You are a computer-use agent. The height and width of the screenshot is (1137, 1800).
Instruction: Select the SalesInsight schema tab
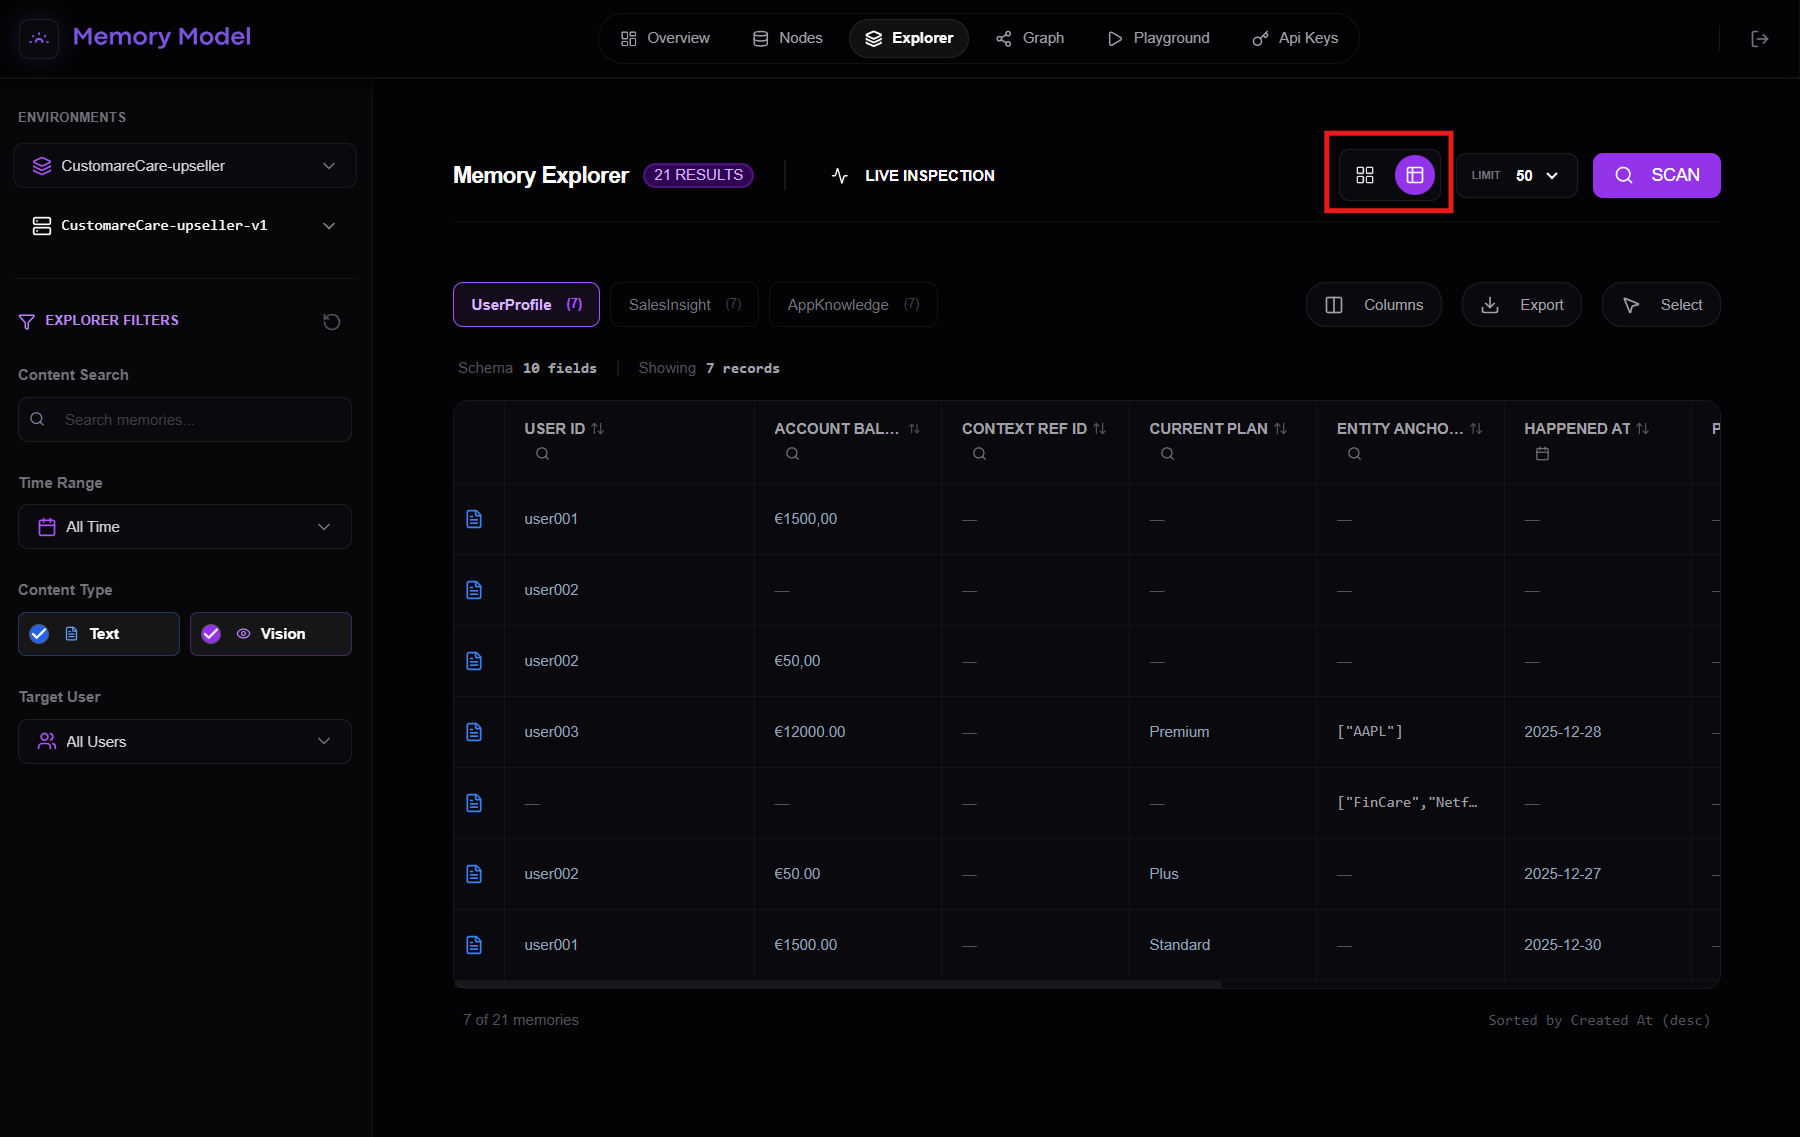684,305
